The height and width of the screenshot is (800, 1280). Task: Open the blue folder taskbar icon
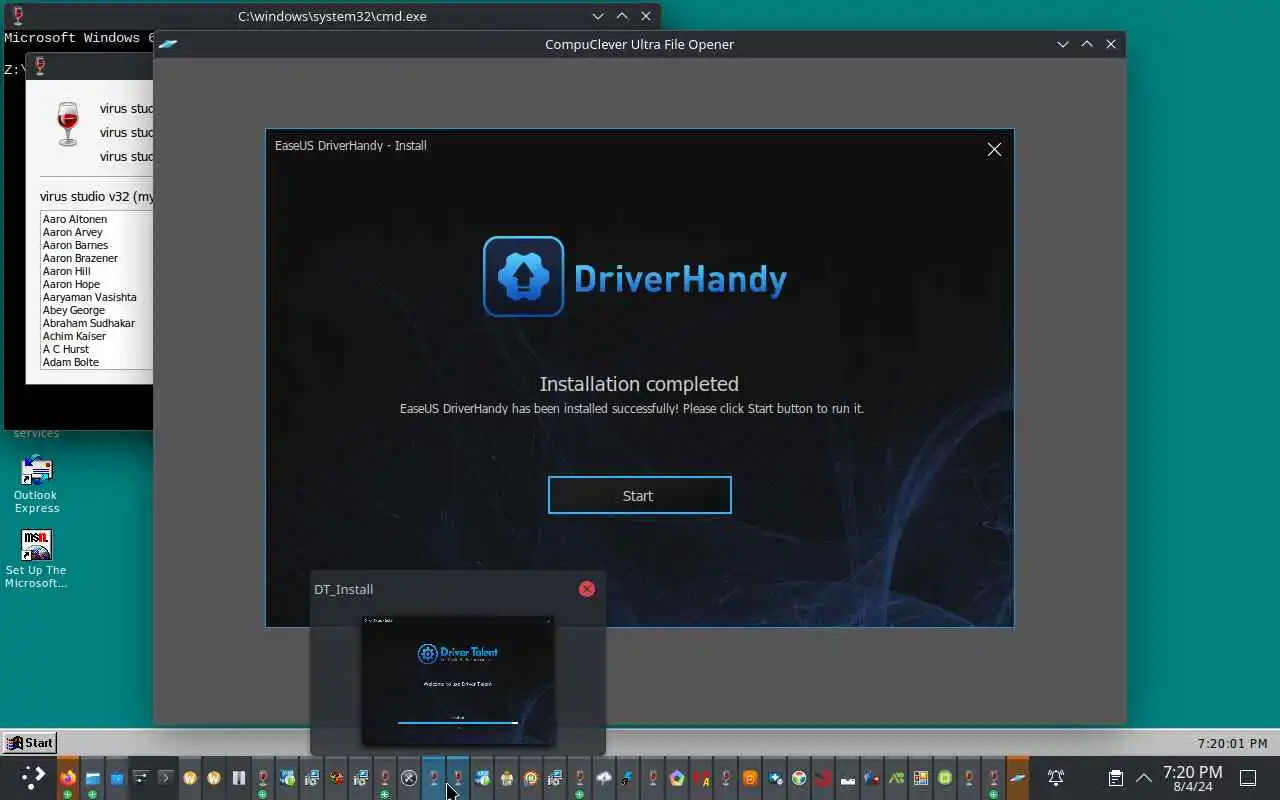pos(117,778)
